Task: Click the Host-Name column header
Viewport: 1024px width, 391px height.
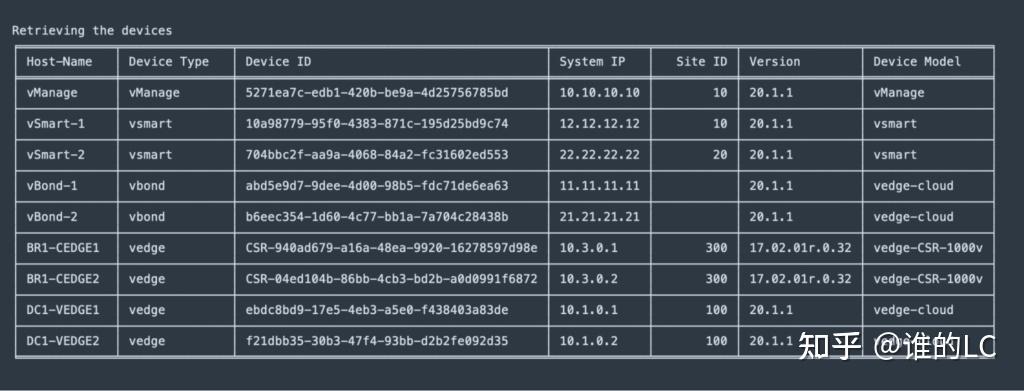Action: pos(59,62)
